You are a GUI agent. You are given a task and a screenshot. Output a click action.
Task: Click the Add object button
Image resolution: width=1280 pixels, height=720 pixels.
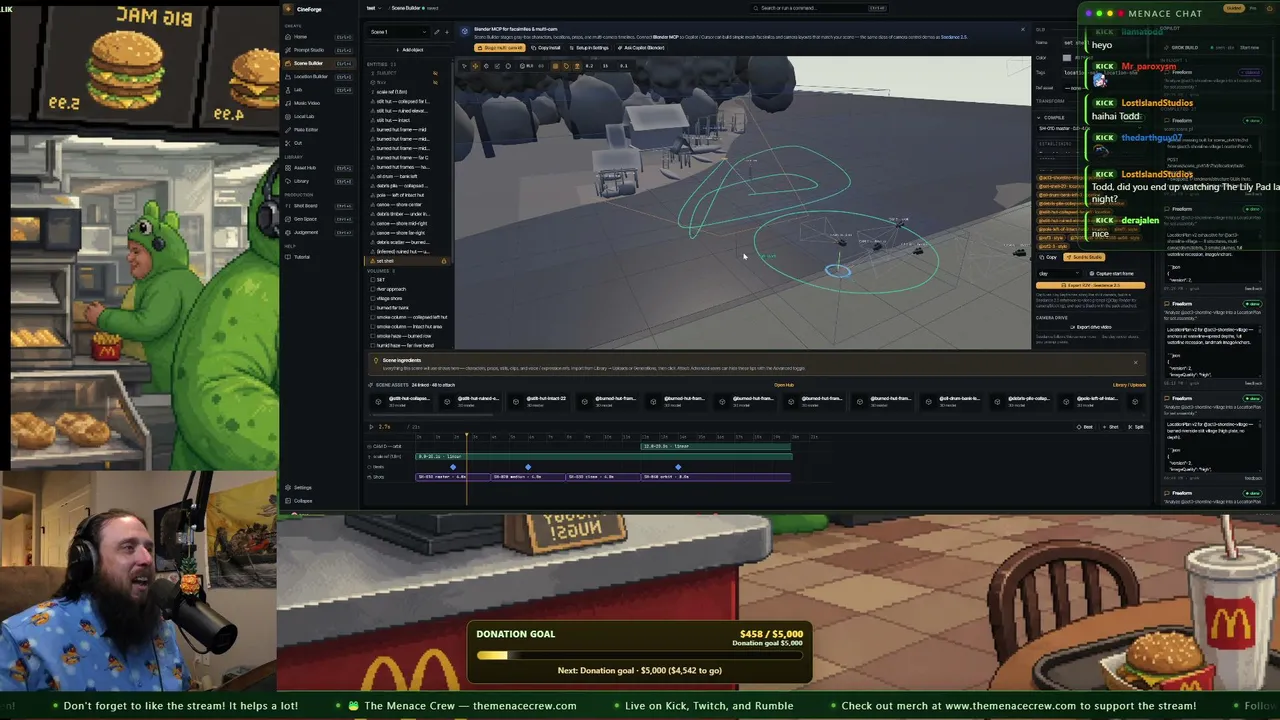point(410,49)
